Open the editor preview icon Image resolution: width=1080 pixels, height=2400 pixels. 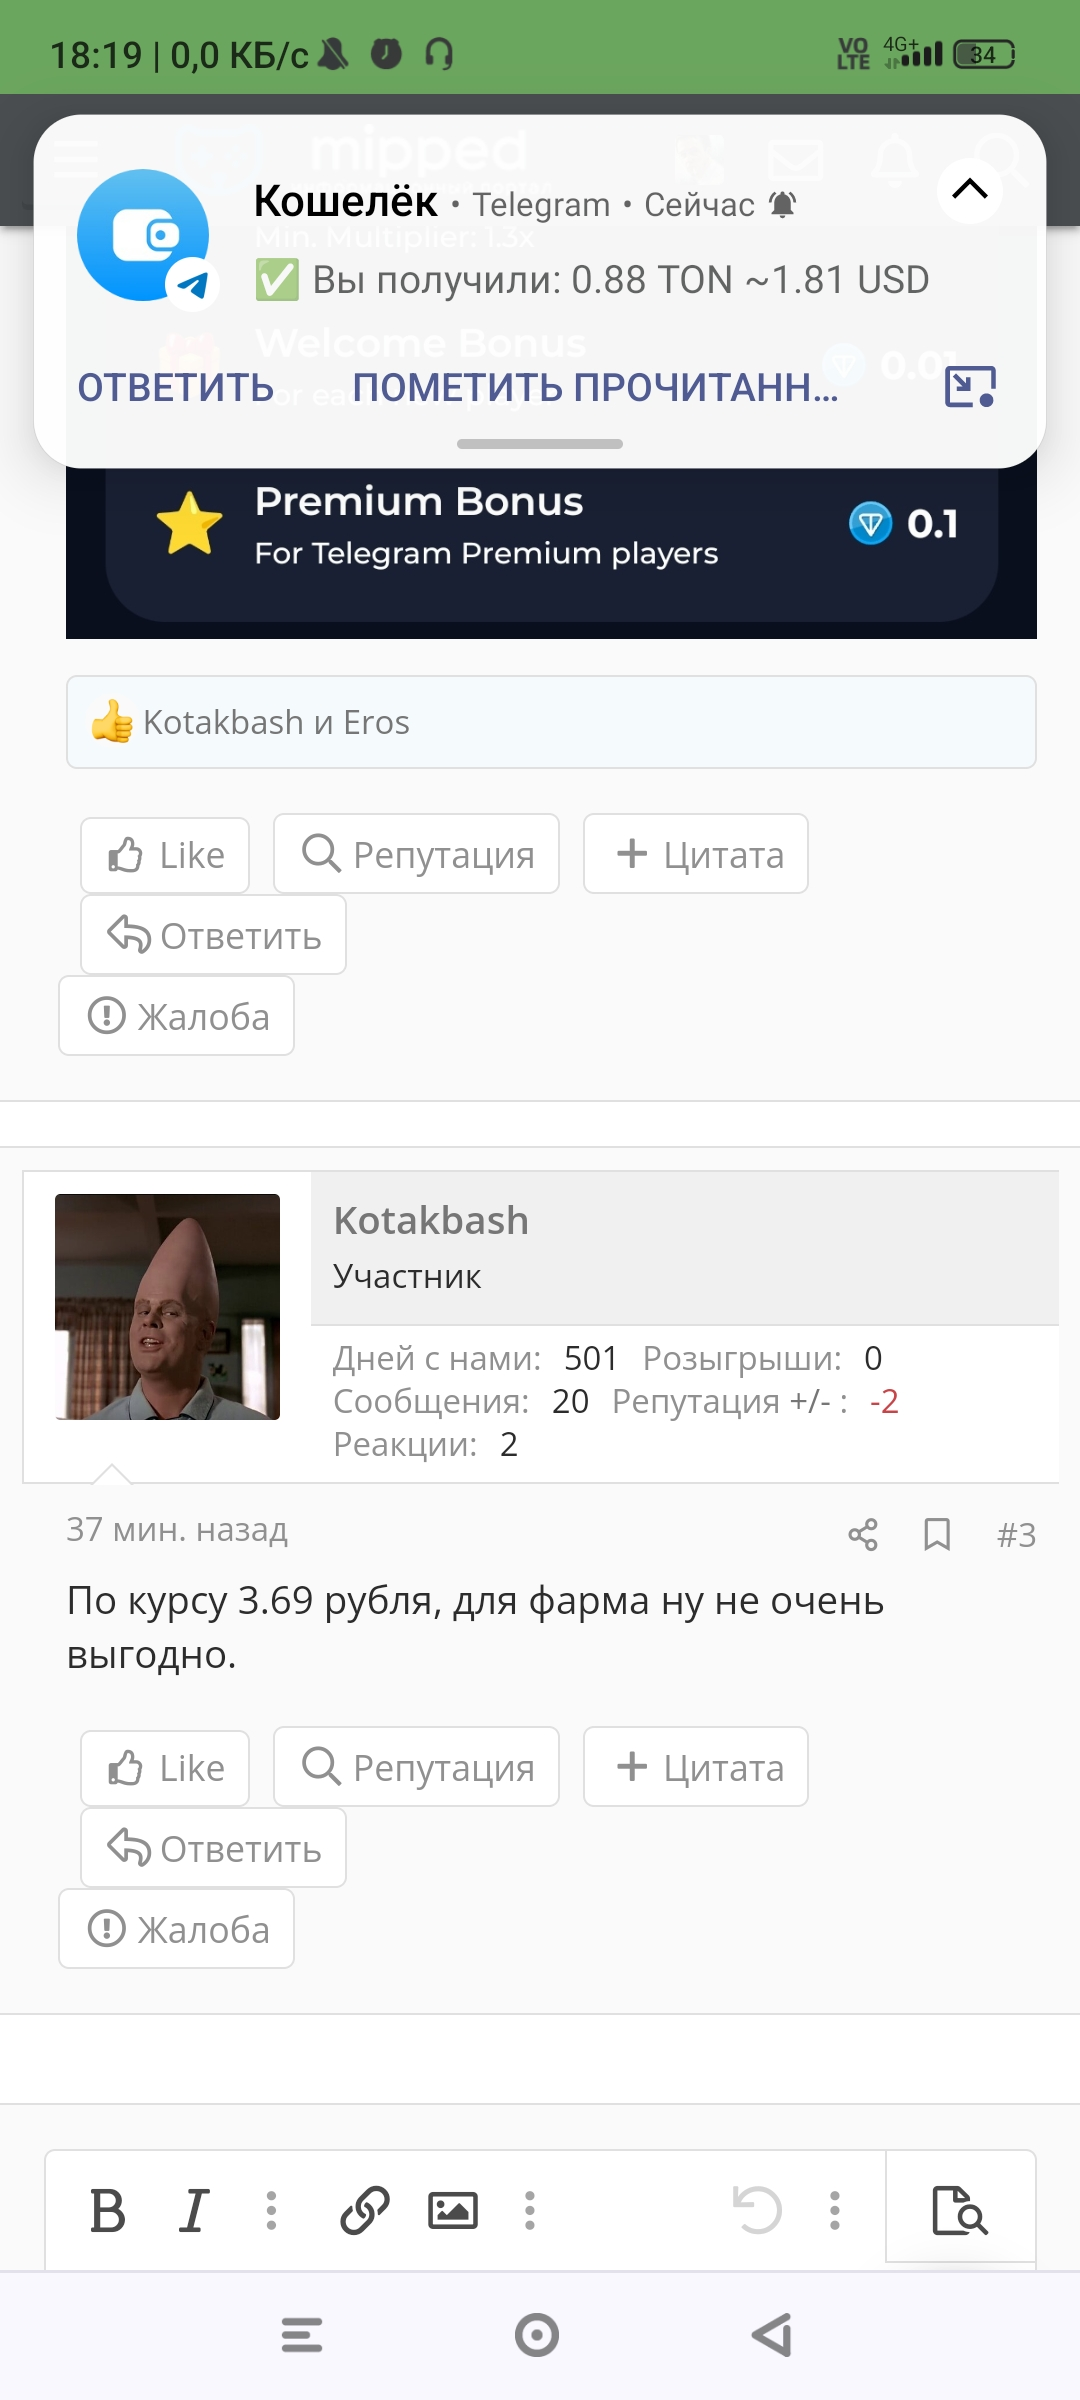click(x=960, y=2210)
